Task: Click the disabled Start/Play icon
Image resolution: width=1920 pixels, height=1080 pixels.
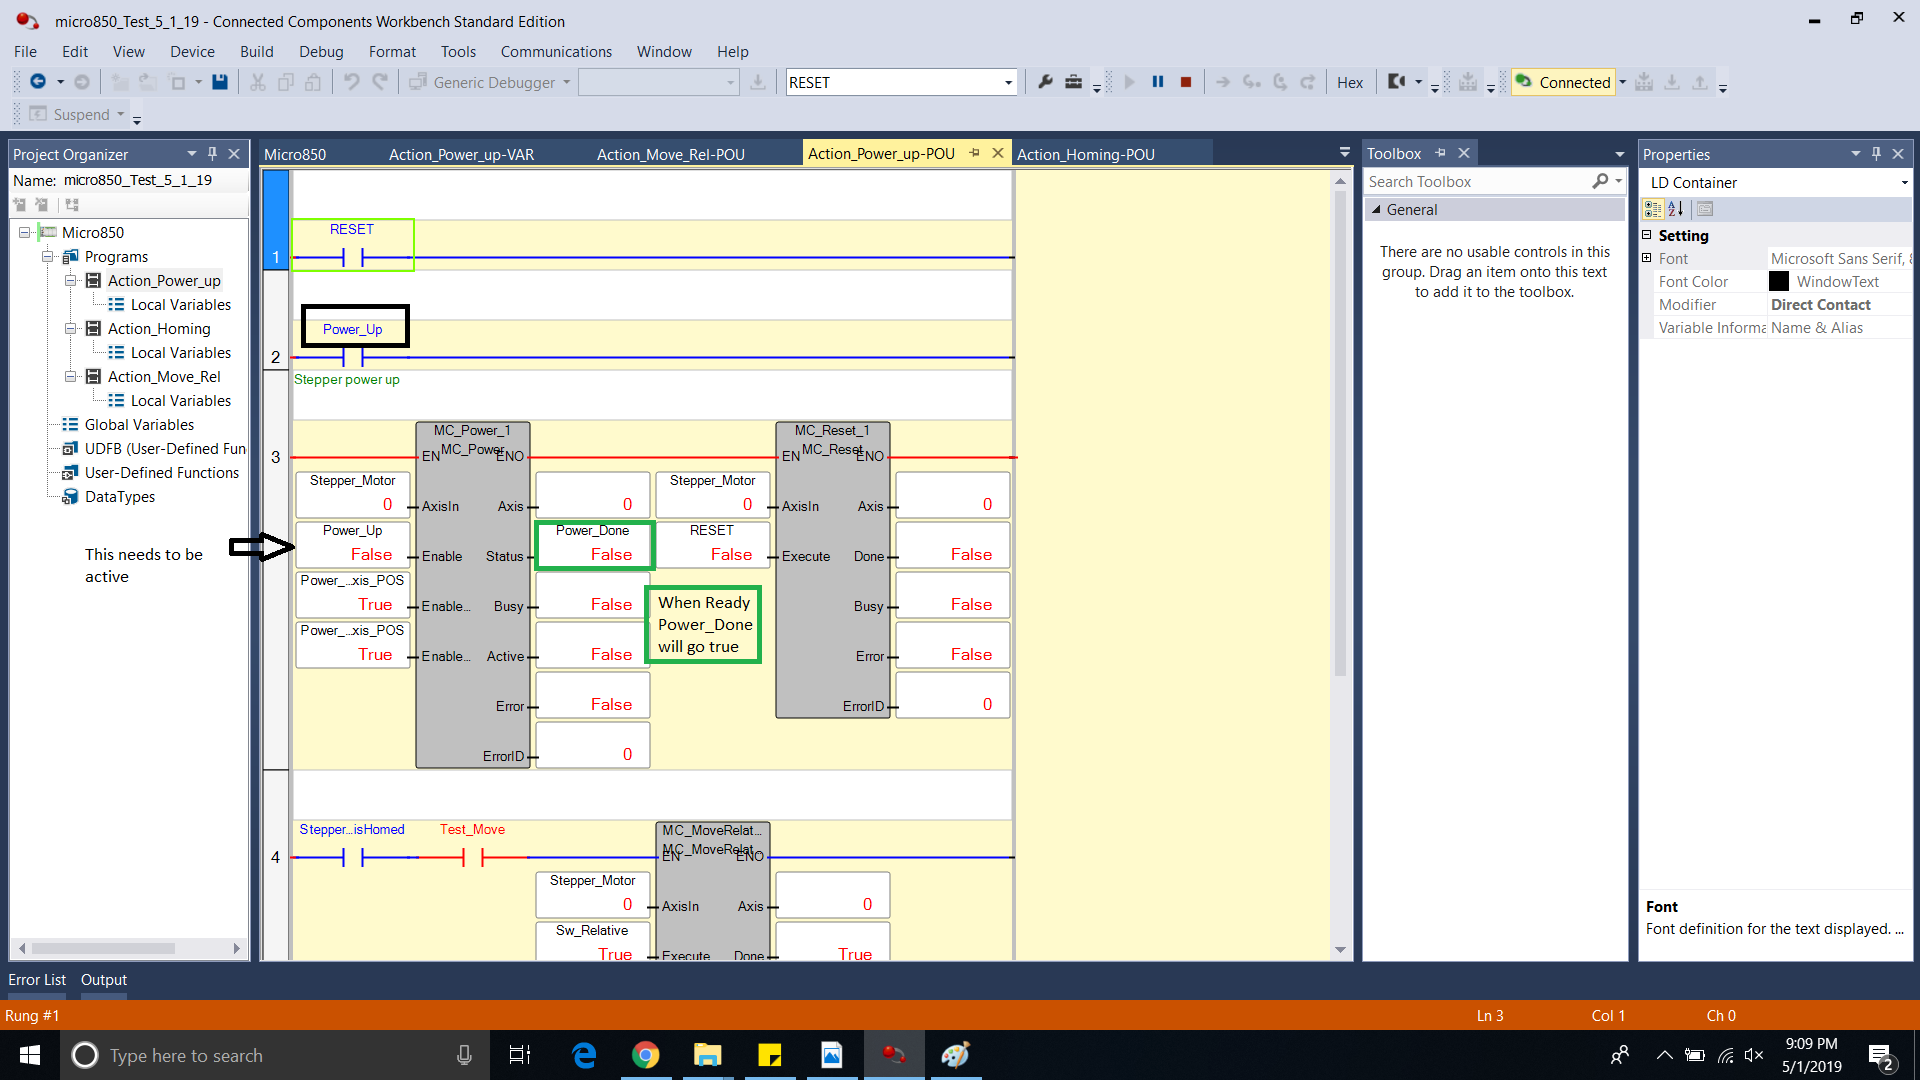Action: click(x=1129, y=82)
